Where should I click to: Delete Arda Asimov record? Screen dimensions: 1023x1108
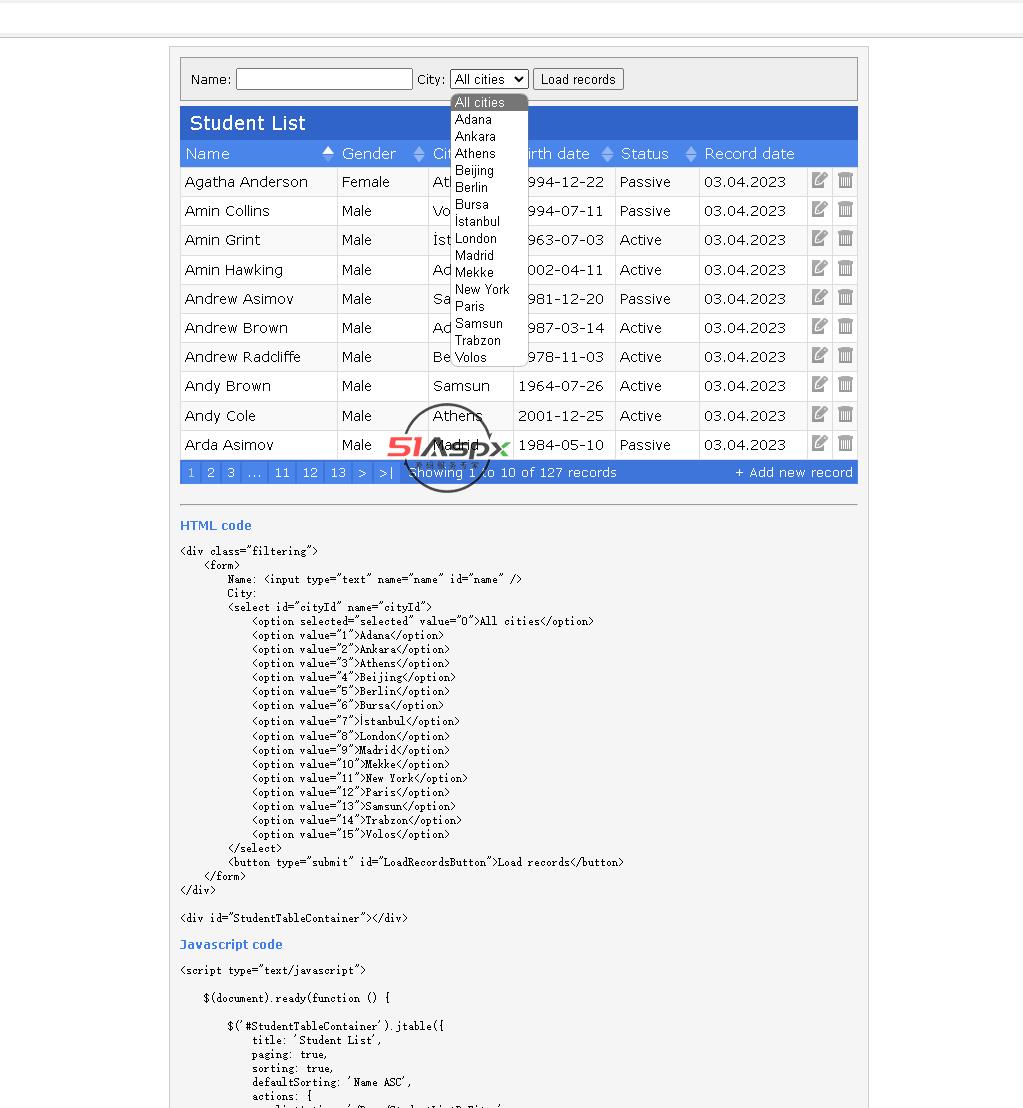tap(845, 443)
